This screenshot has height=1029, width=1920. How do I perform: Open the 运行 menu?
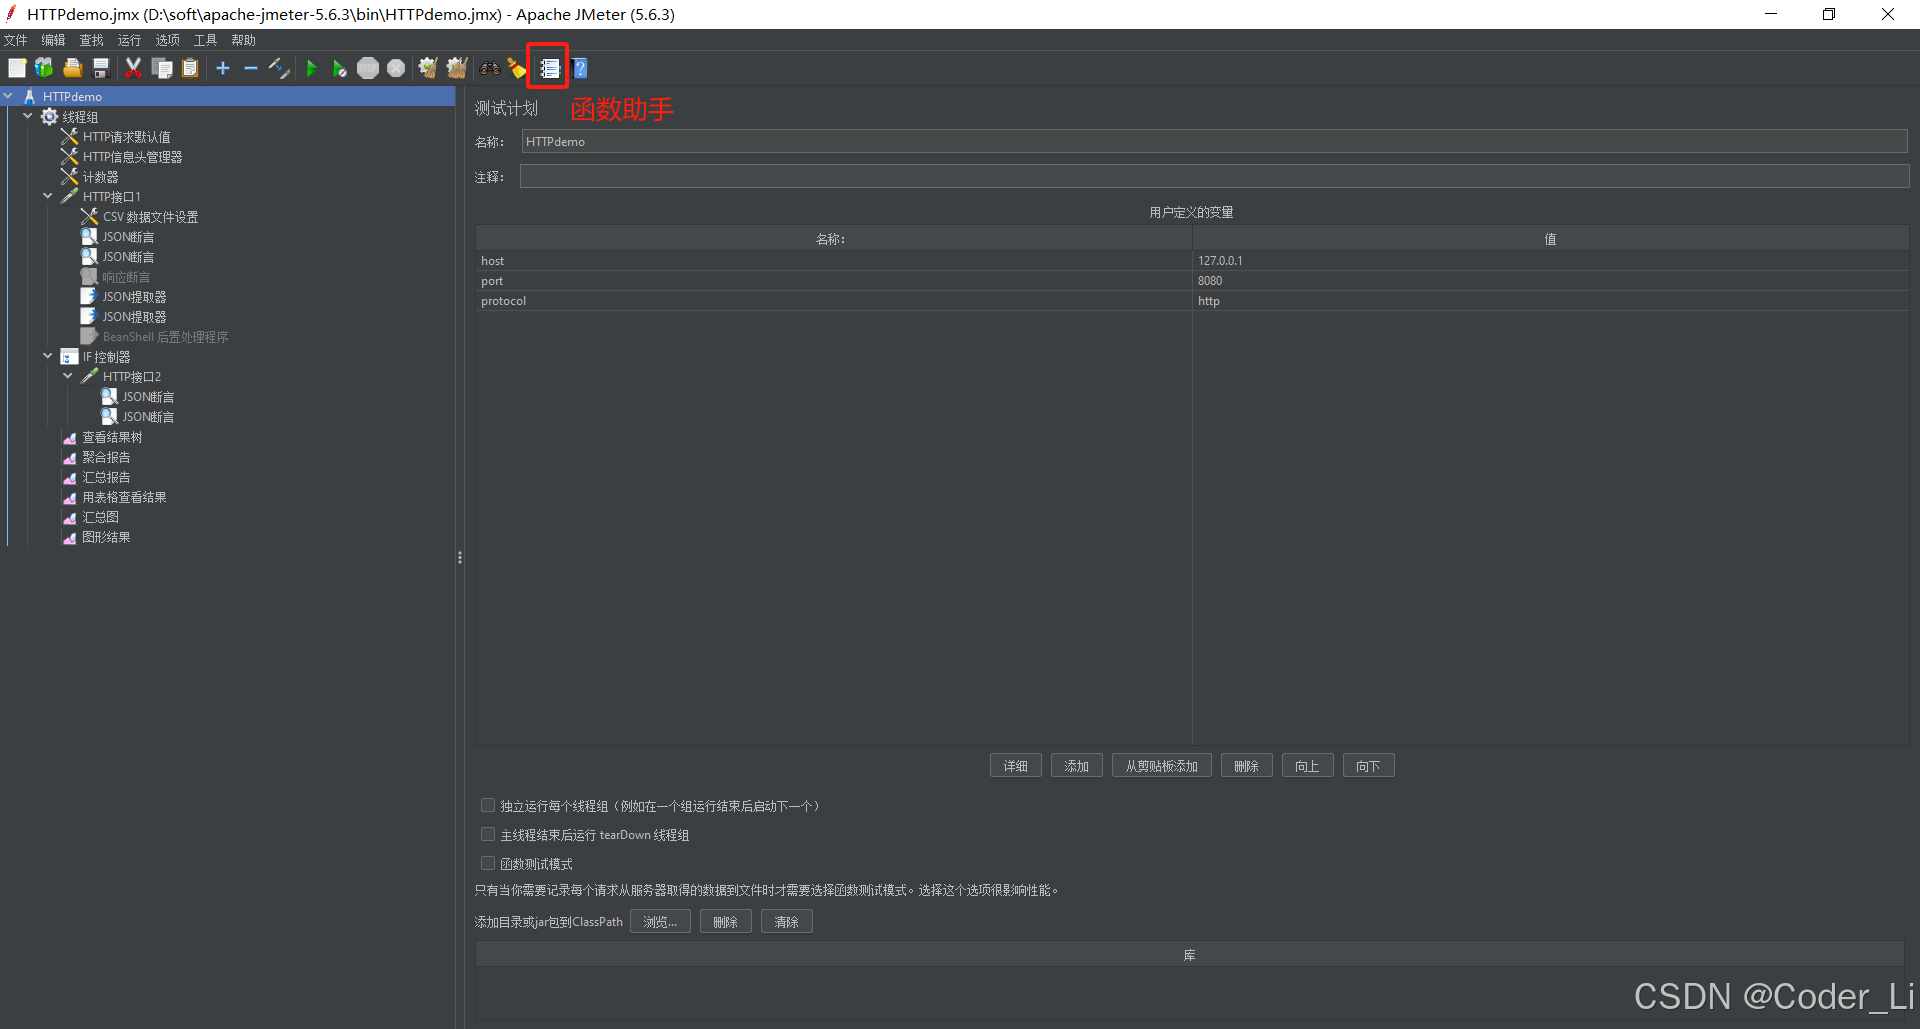[130, 40]
